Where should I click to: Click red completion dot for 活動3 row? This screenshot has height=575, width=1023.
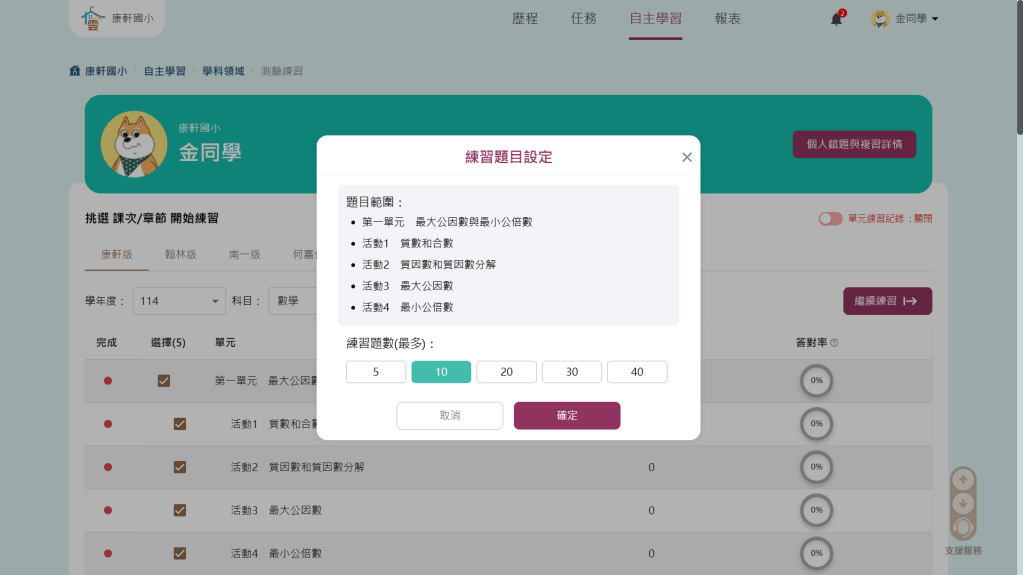[108, 510]
